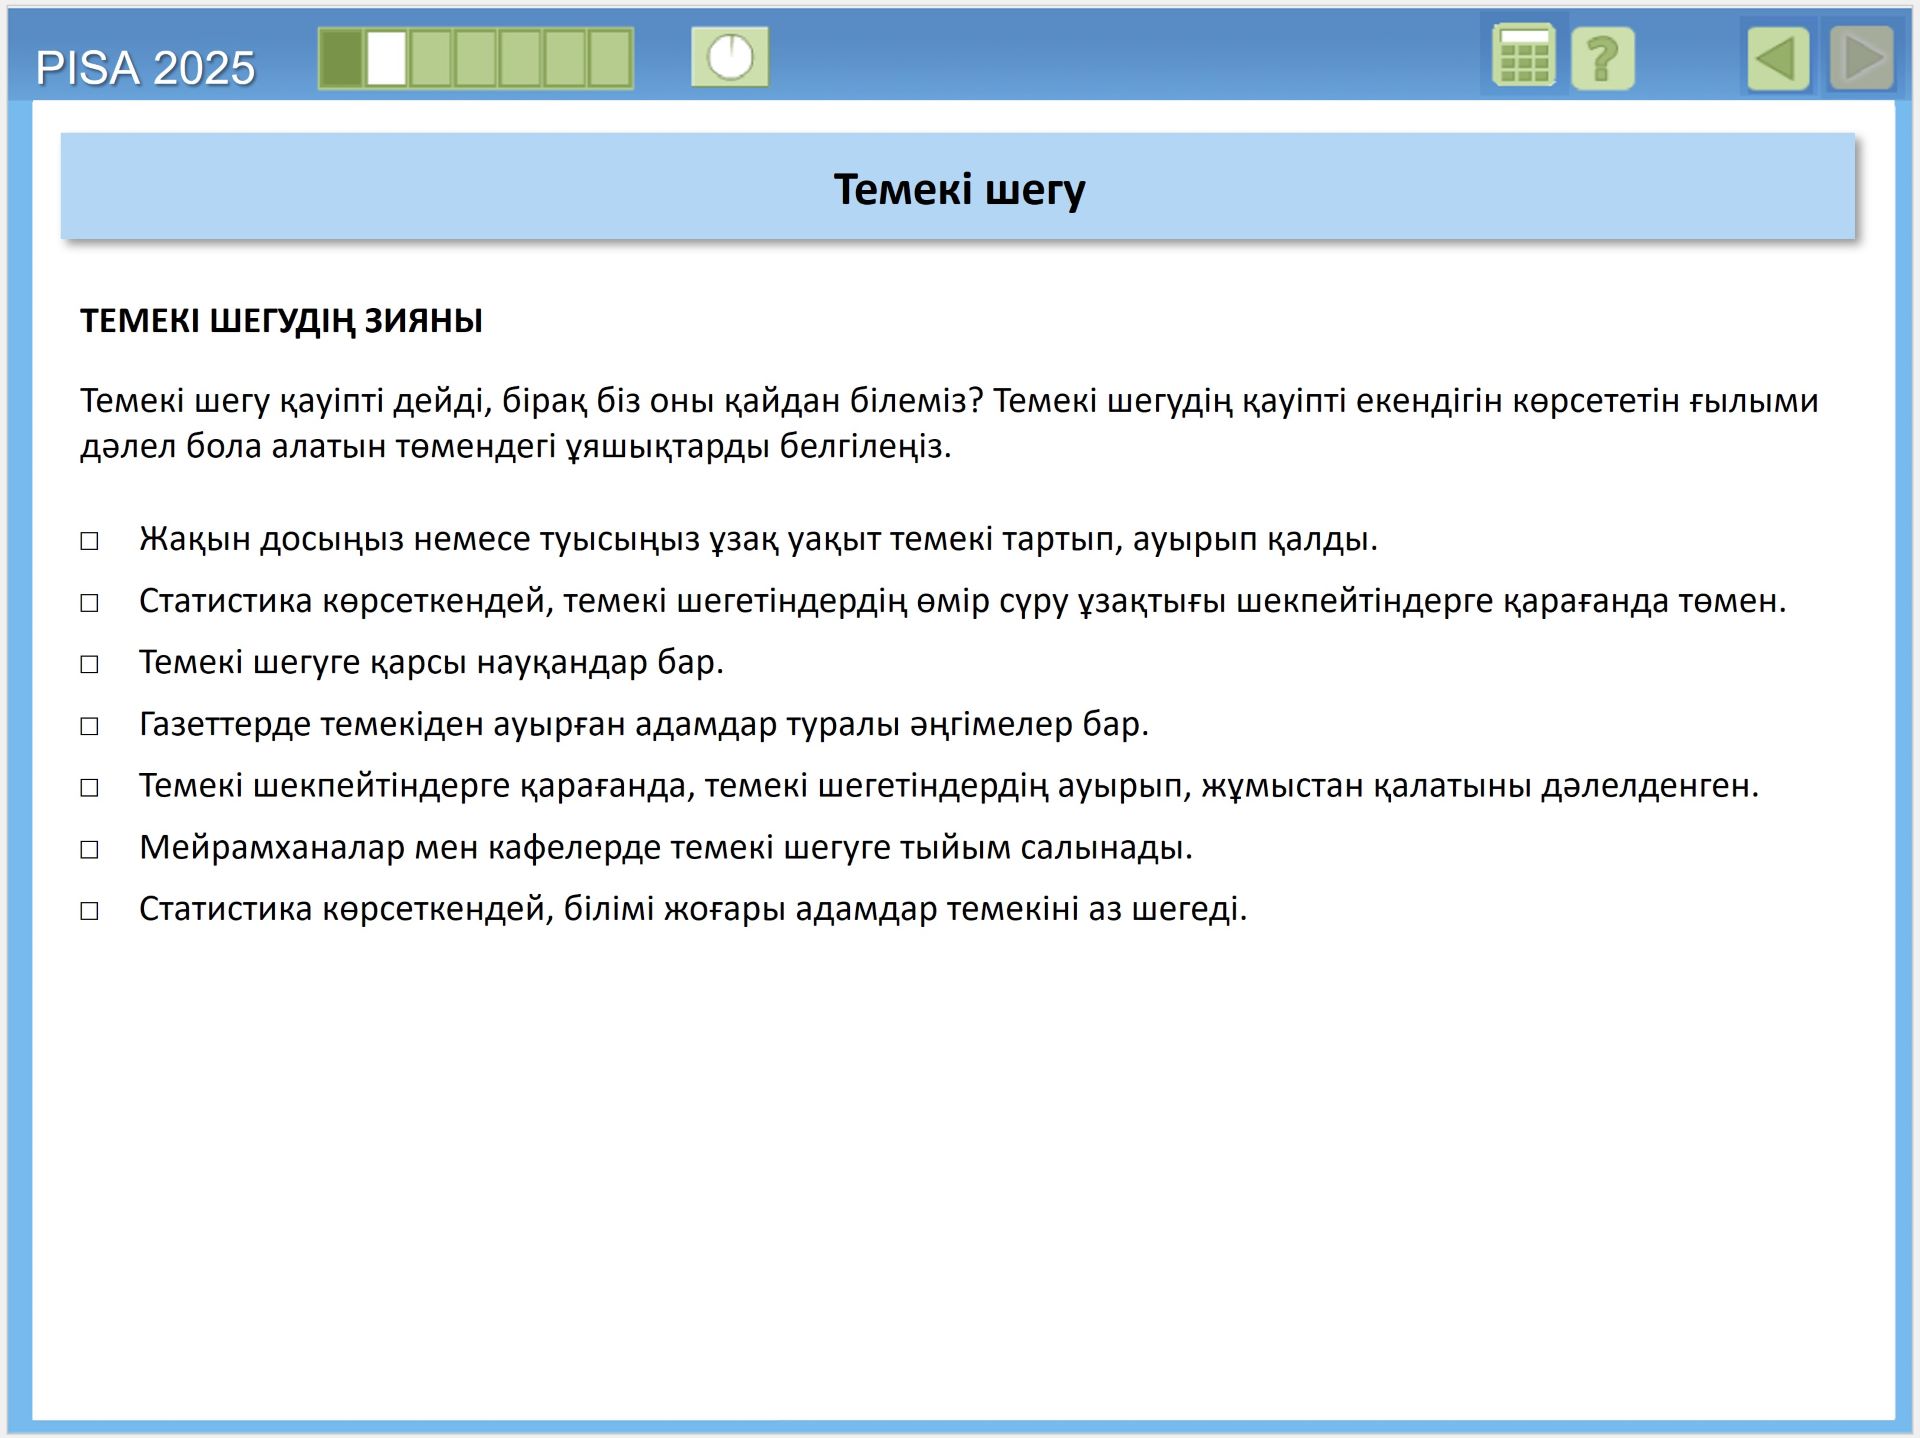Go to the previous question arrow

click(1778, 59)
